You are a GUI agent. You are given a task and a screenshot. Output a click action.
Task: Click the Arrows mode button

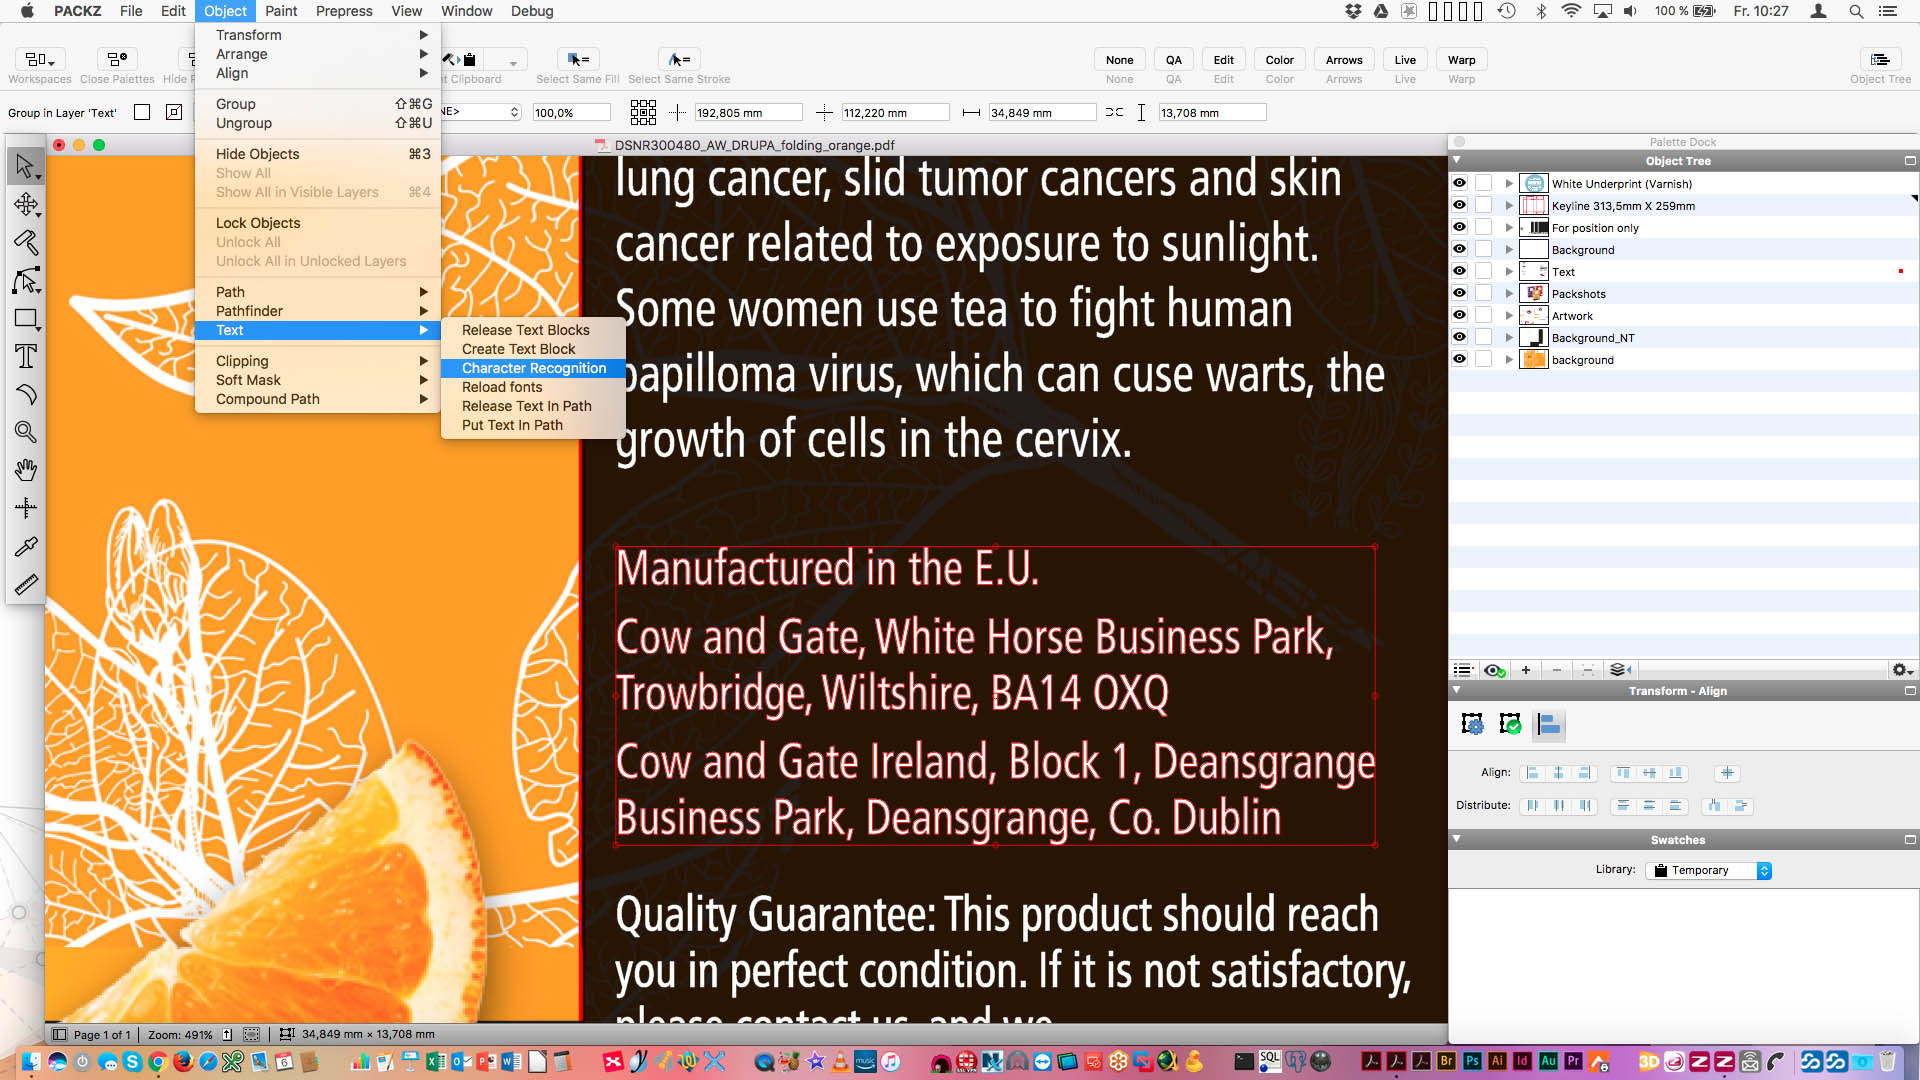(1344, 60)
